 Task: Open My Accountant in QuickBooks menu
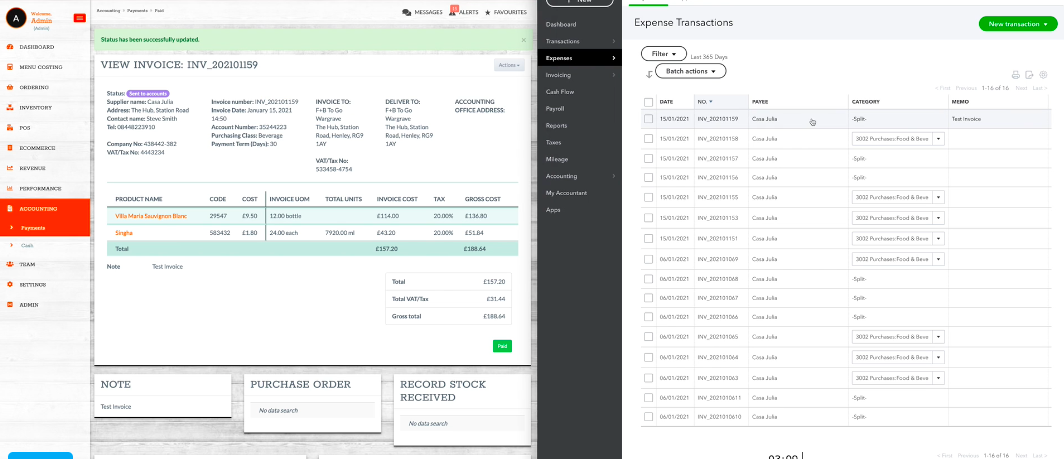(565, 194)
